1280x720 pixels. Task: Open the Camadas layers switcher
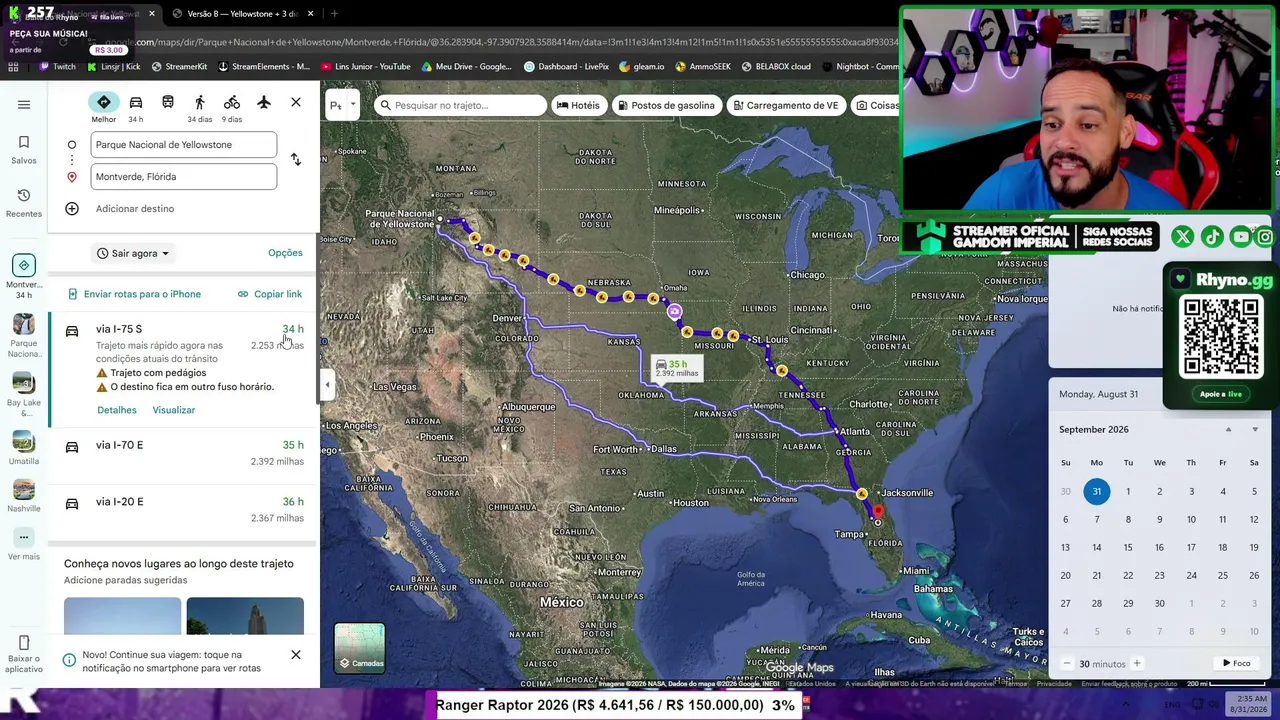360,648
